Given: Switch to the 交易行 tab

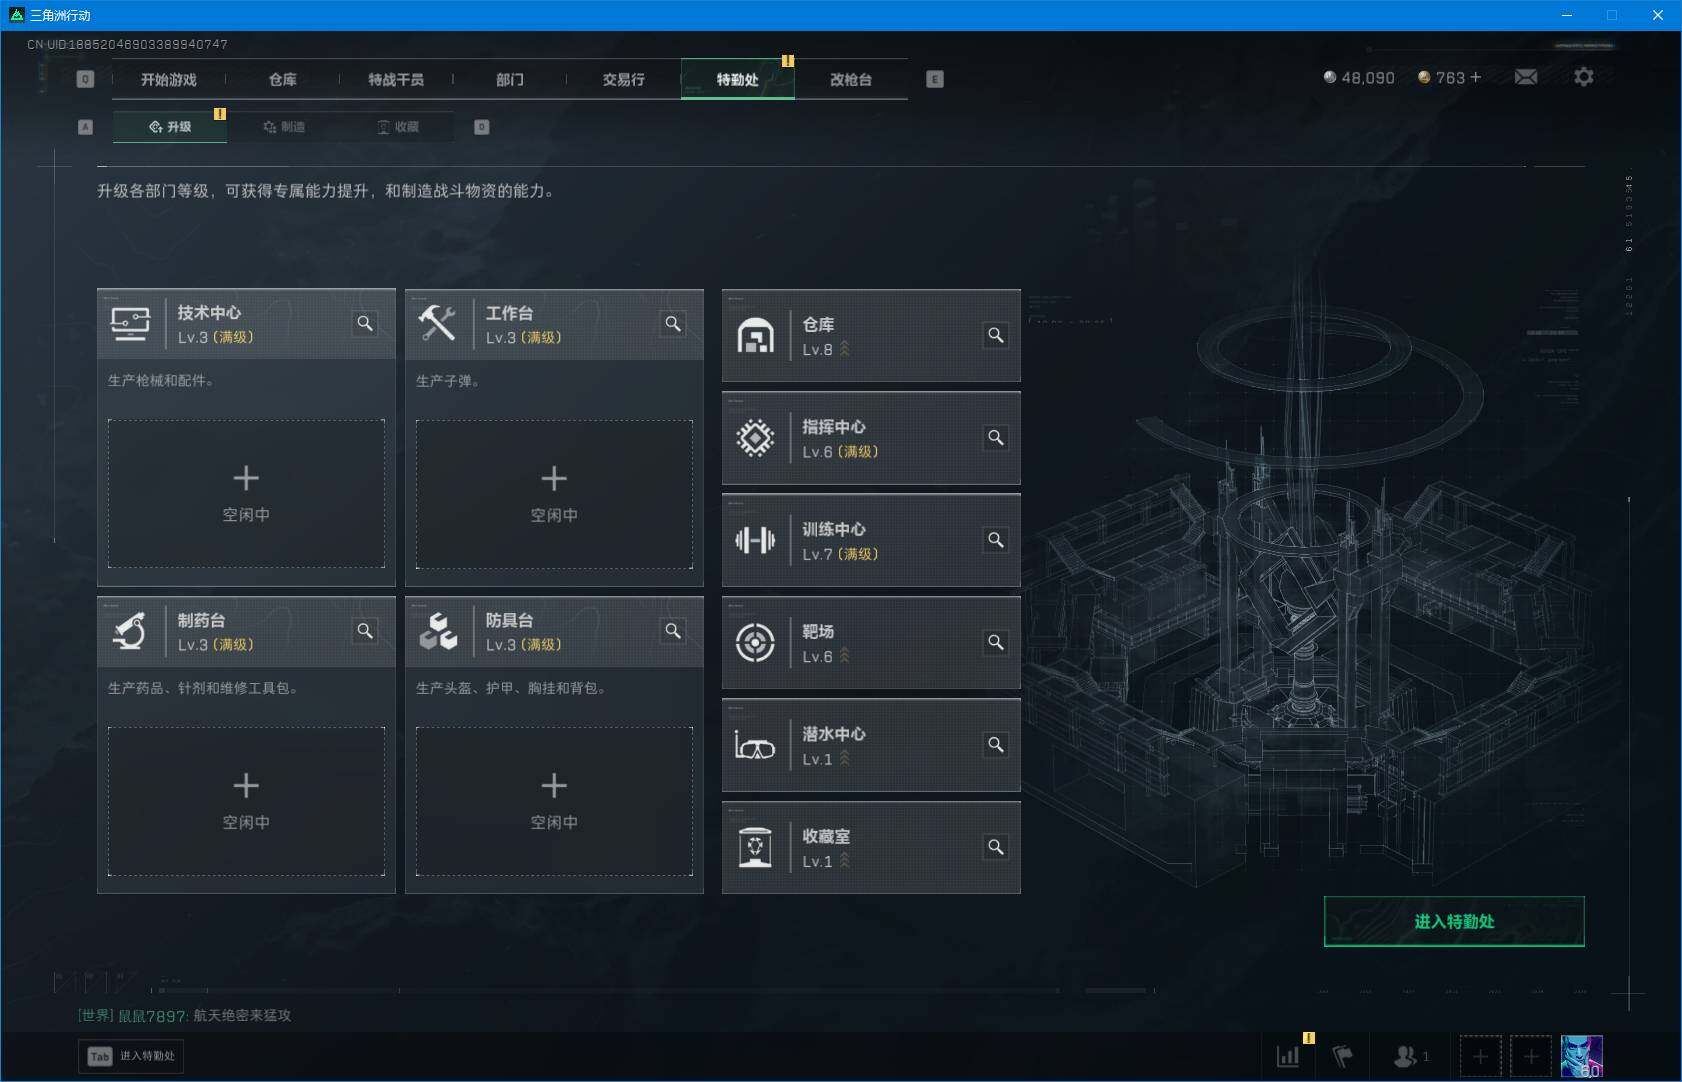Looking at the screenshot, I should (x=624, y=79).
